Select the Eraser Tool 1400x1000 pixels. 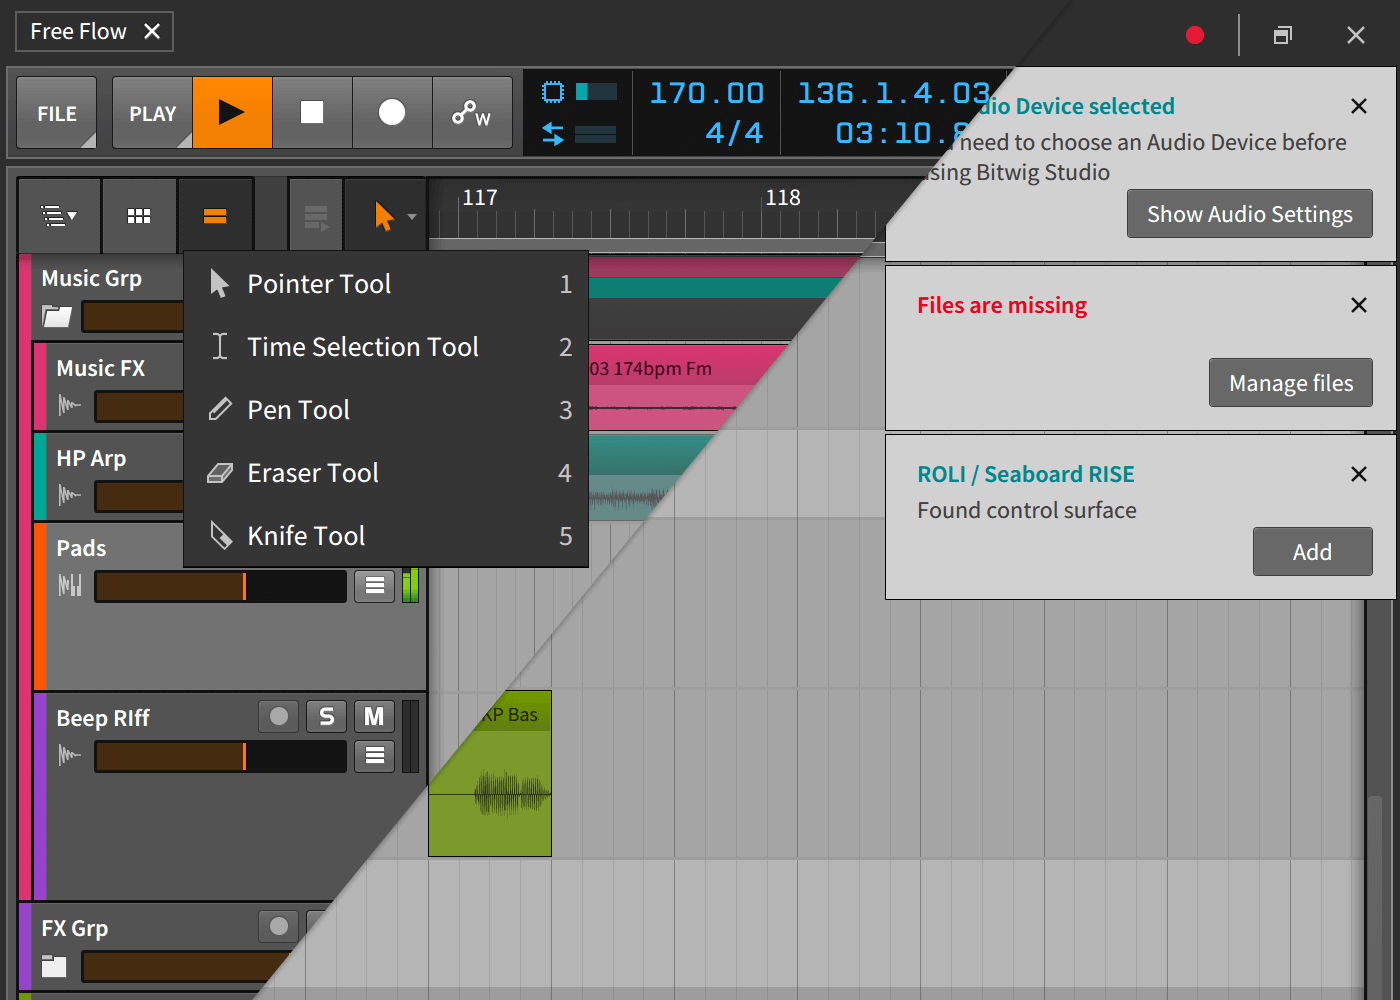(313, 472)
